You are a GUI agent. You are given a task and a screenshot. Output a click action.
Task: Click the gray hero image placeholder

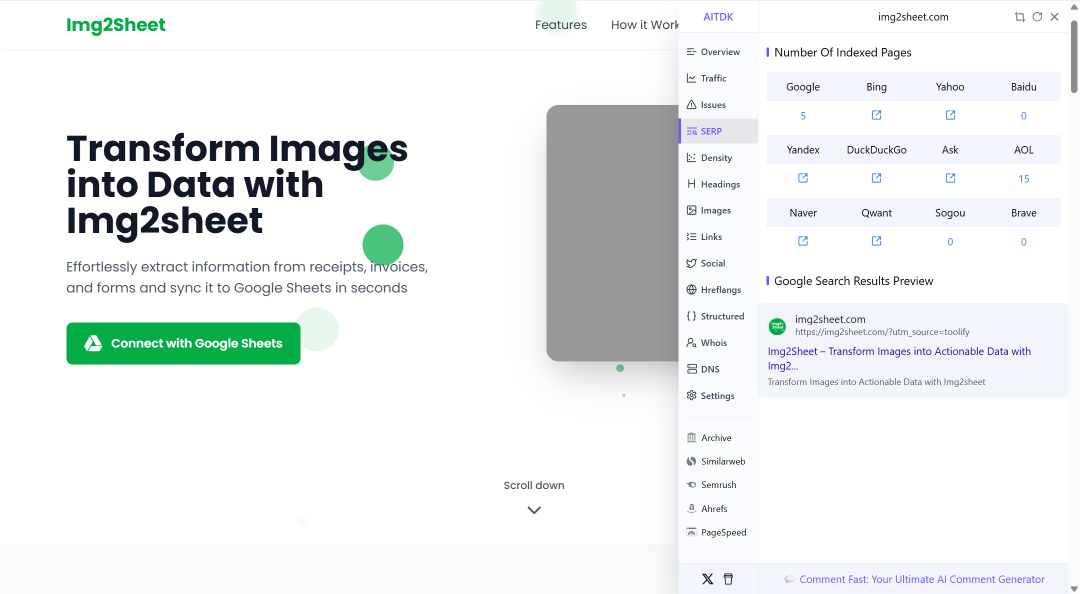(612, 233)
